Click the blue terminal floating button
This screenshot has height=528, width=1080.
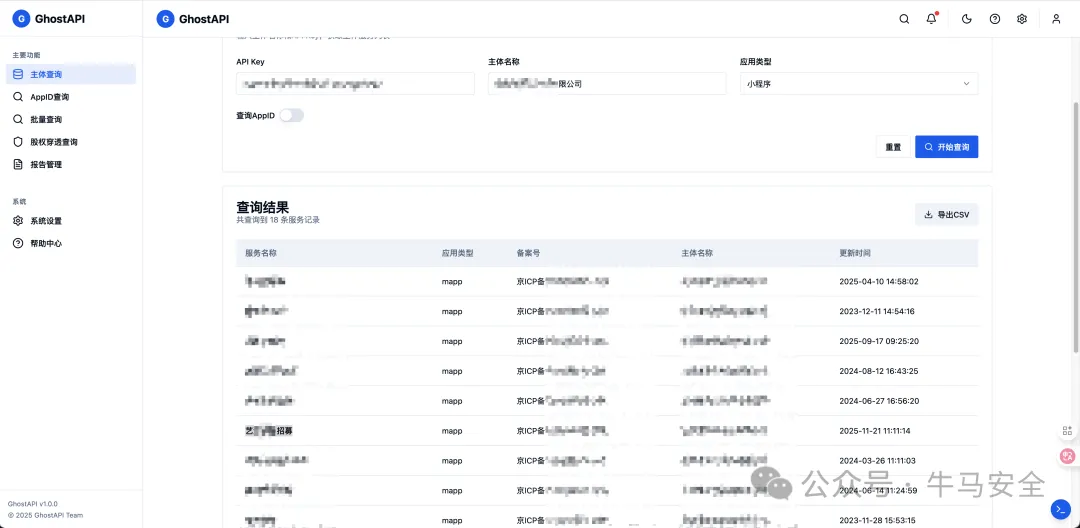coord(1061,509)
